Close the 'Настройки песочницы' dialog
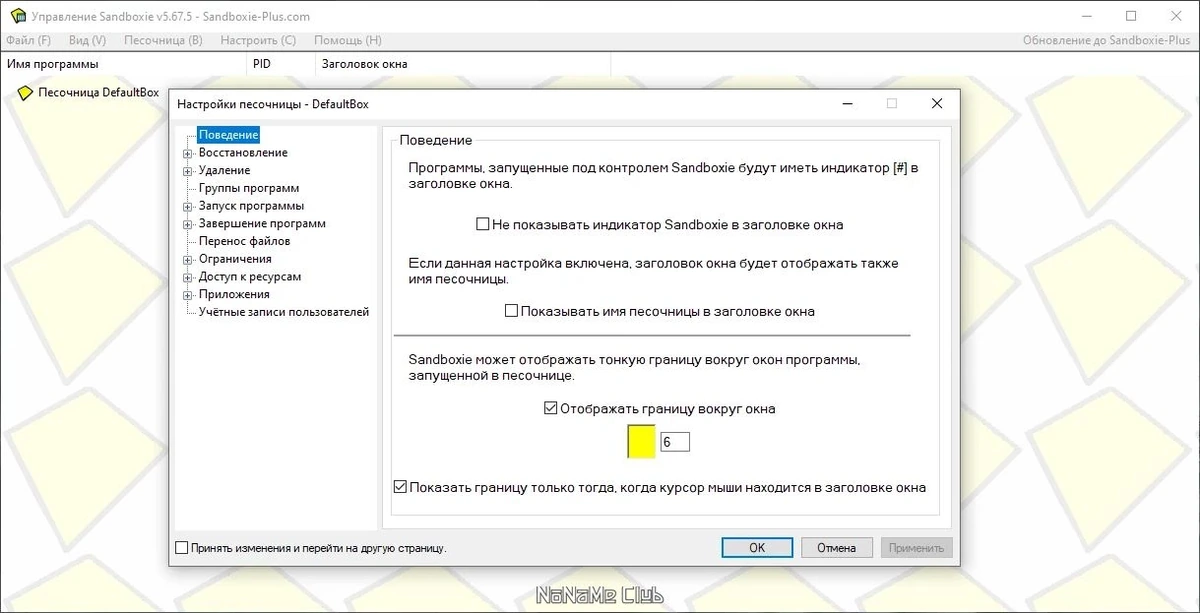The height and width of the screenshot is (613, 1200). click(x=937, y=103)
